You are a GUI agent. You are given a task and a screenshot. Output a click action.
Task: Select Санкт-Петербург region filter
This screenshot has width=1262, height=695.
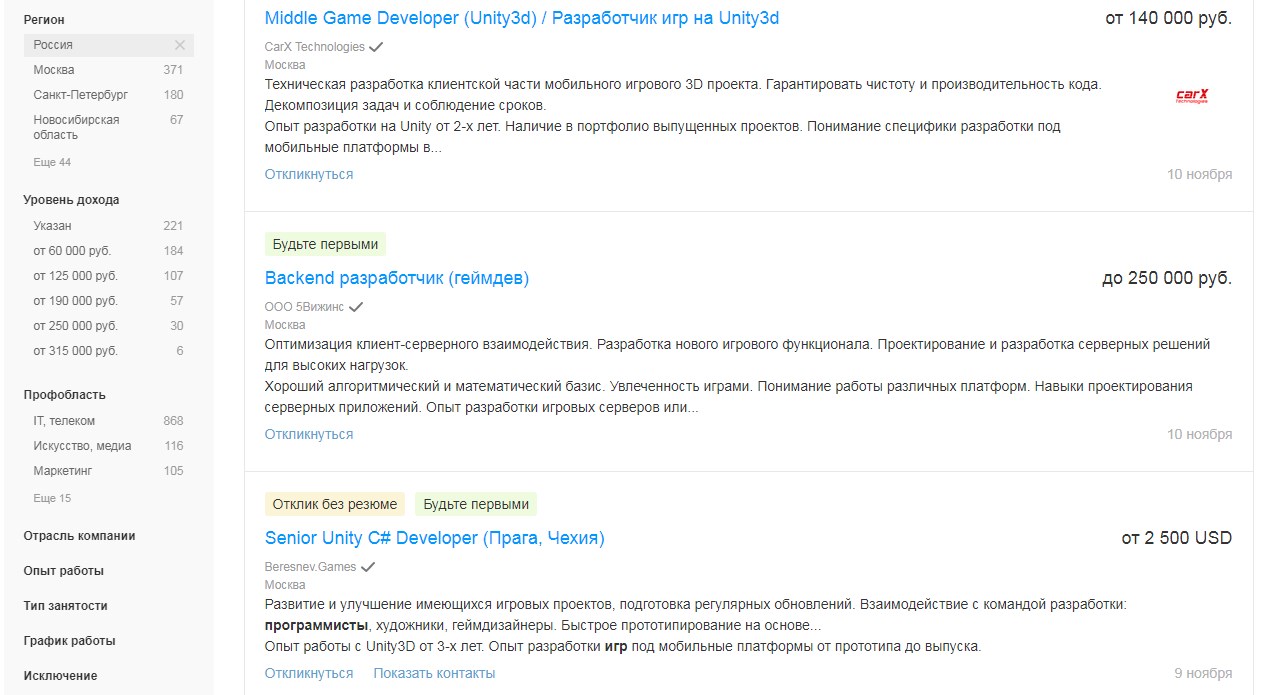80,95
